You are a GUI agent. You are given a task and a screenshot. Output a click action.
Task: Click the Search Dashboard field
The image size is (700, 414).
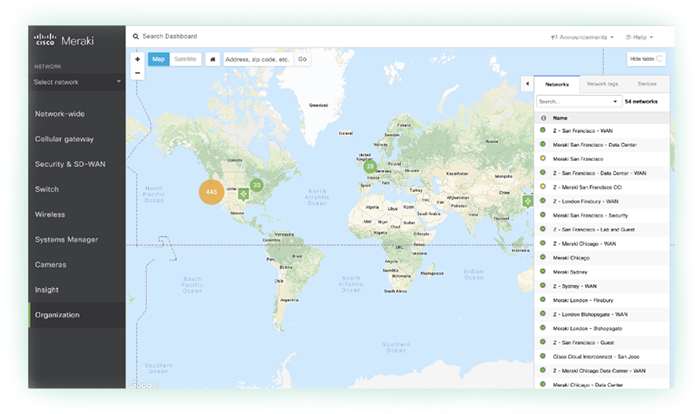click(170, 37)
